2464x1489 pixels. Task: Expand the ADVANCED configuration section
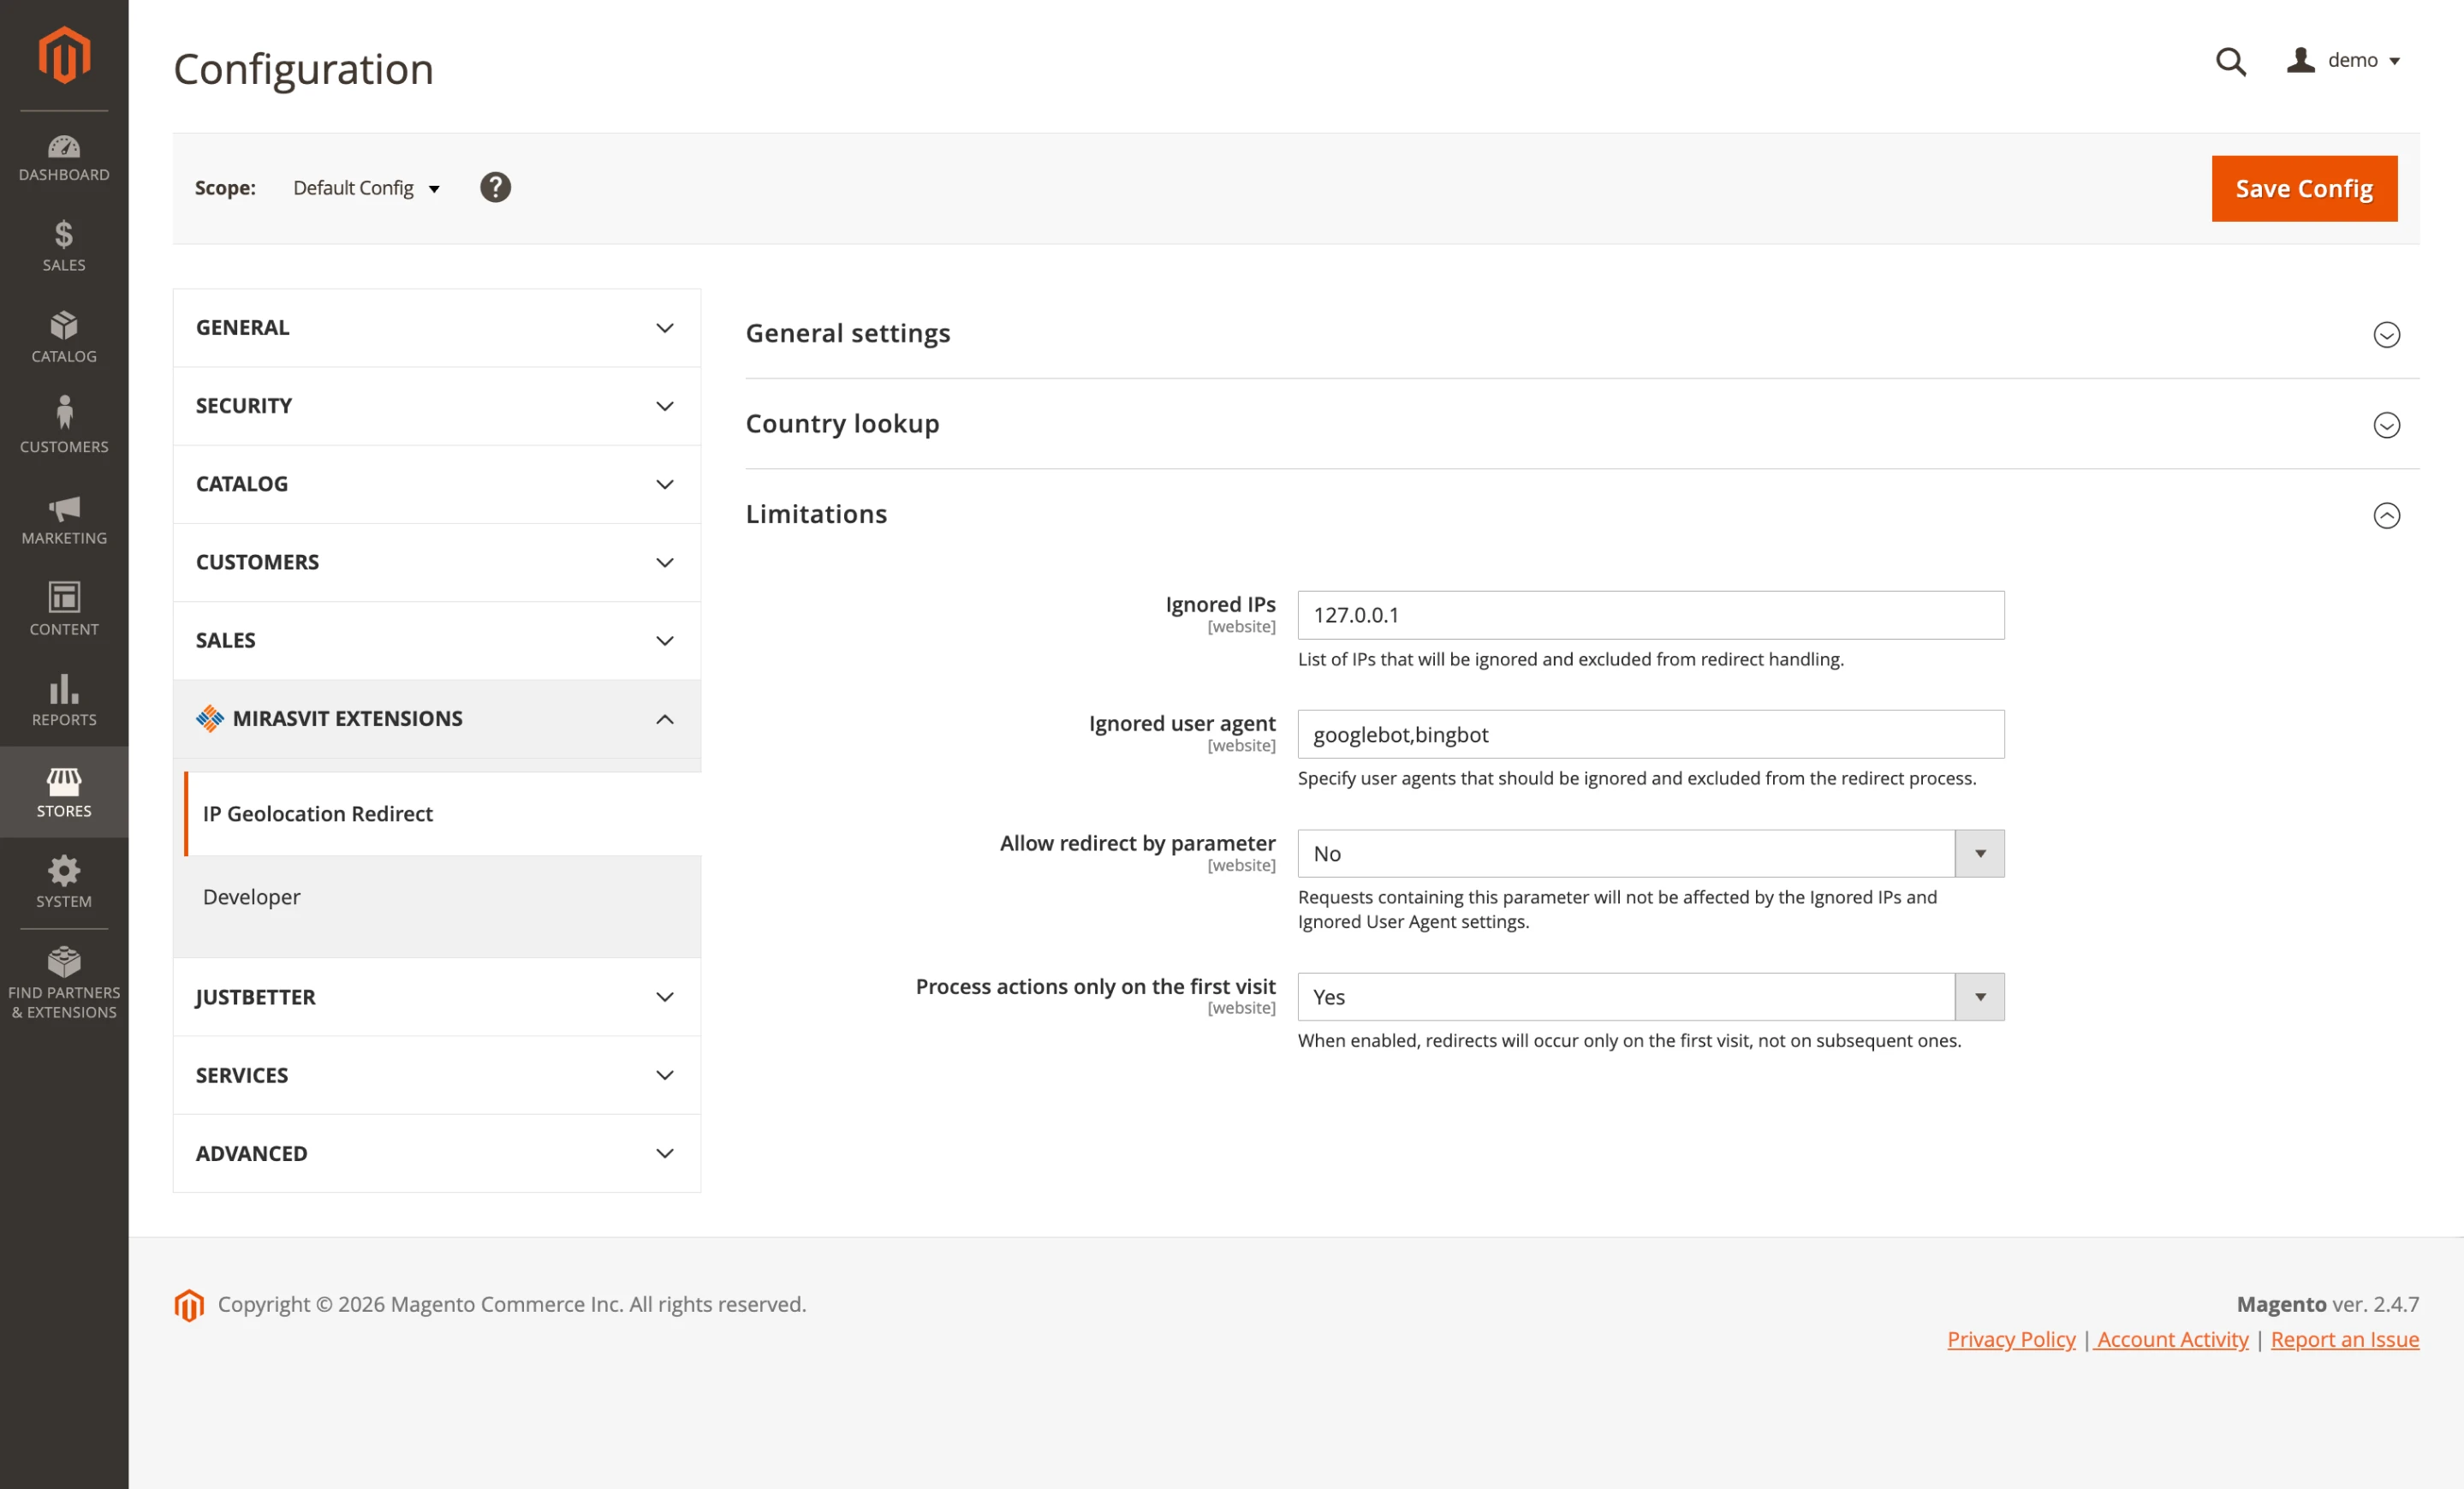(436, 1153)
